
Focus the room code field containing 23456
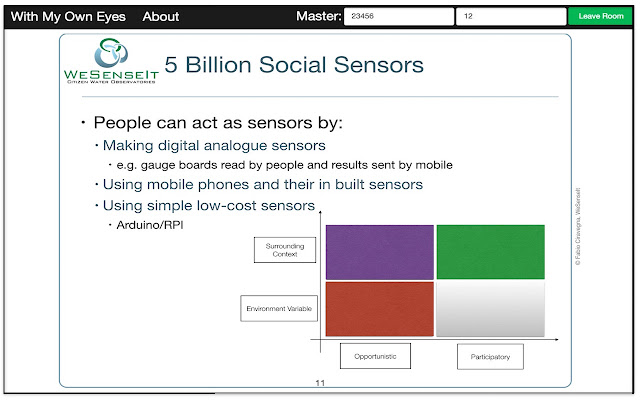[399, 16]
